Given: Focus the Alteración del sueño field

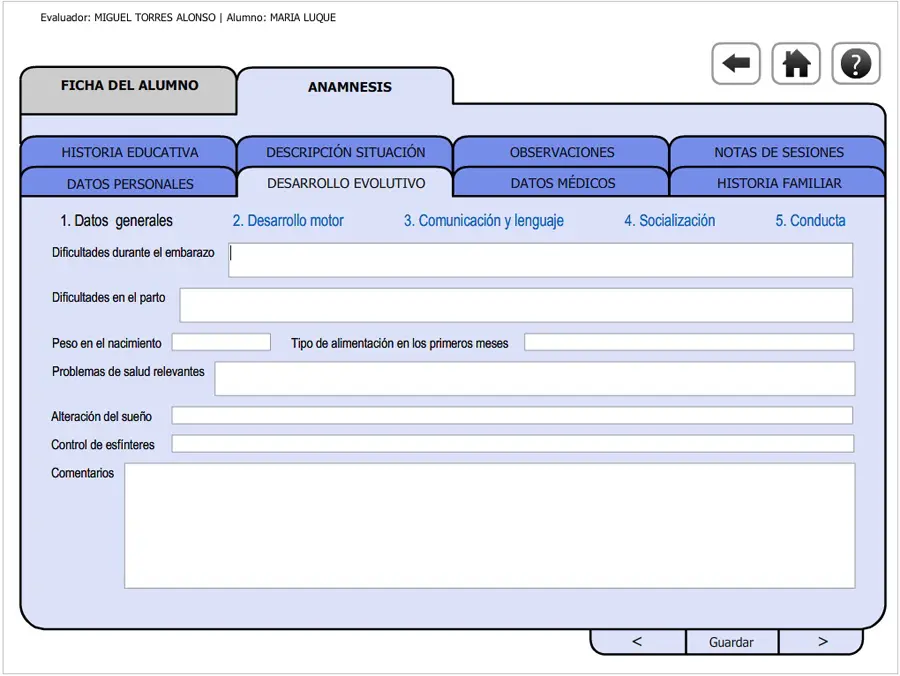Looking at the screenshot, I should (512, 415).
